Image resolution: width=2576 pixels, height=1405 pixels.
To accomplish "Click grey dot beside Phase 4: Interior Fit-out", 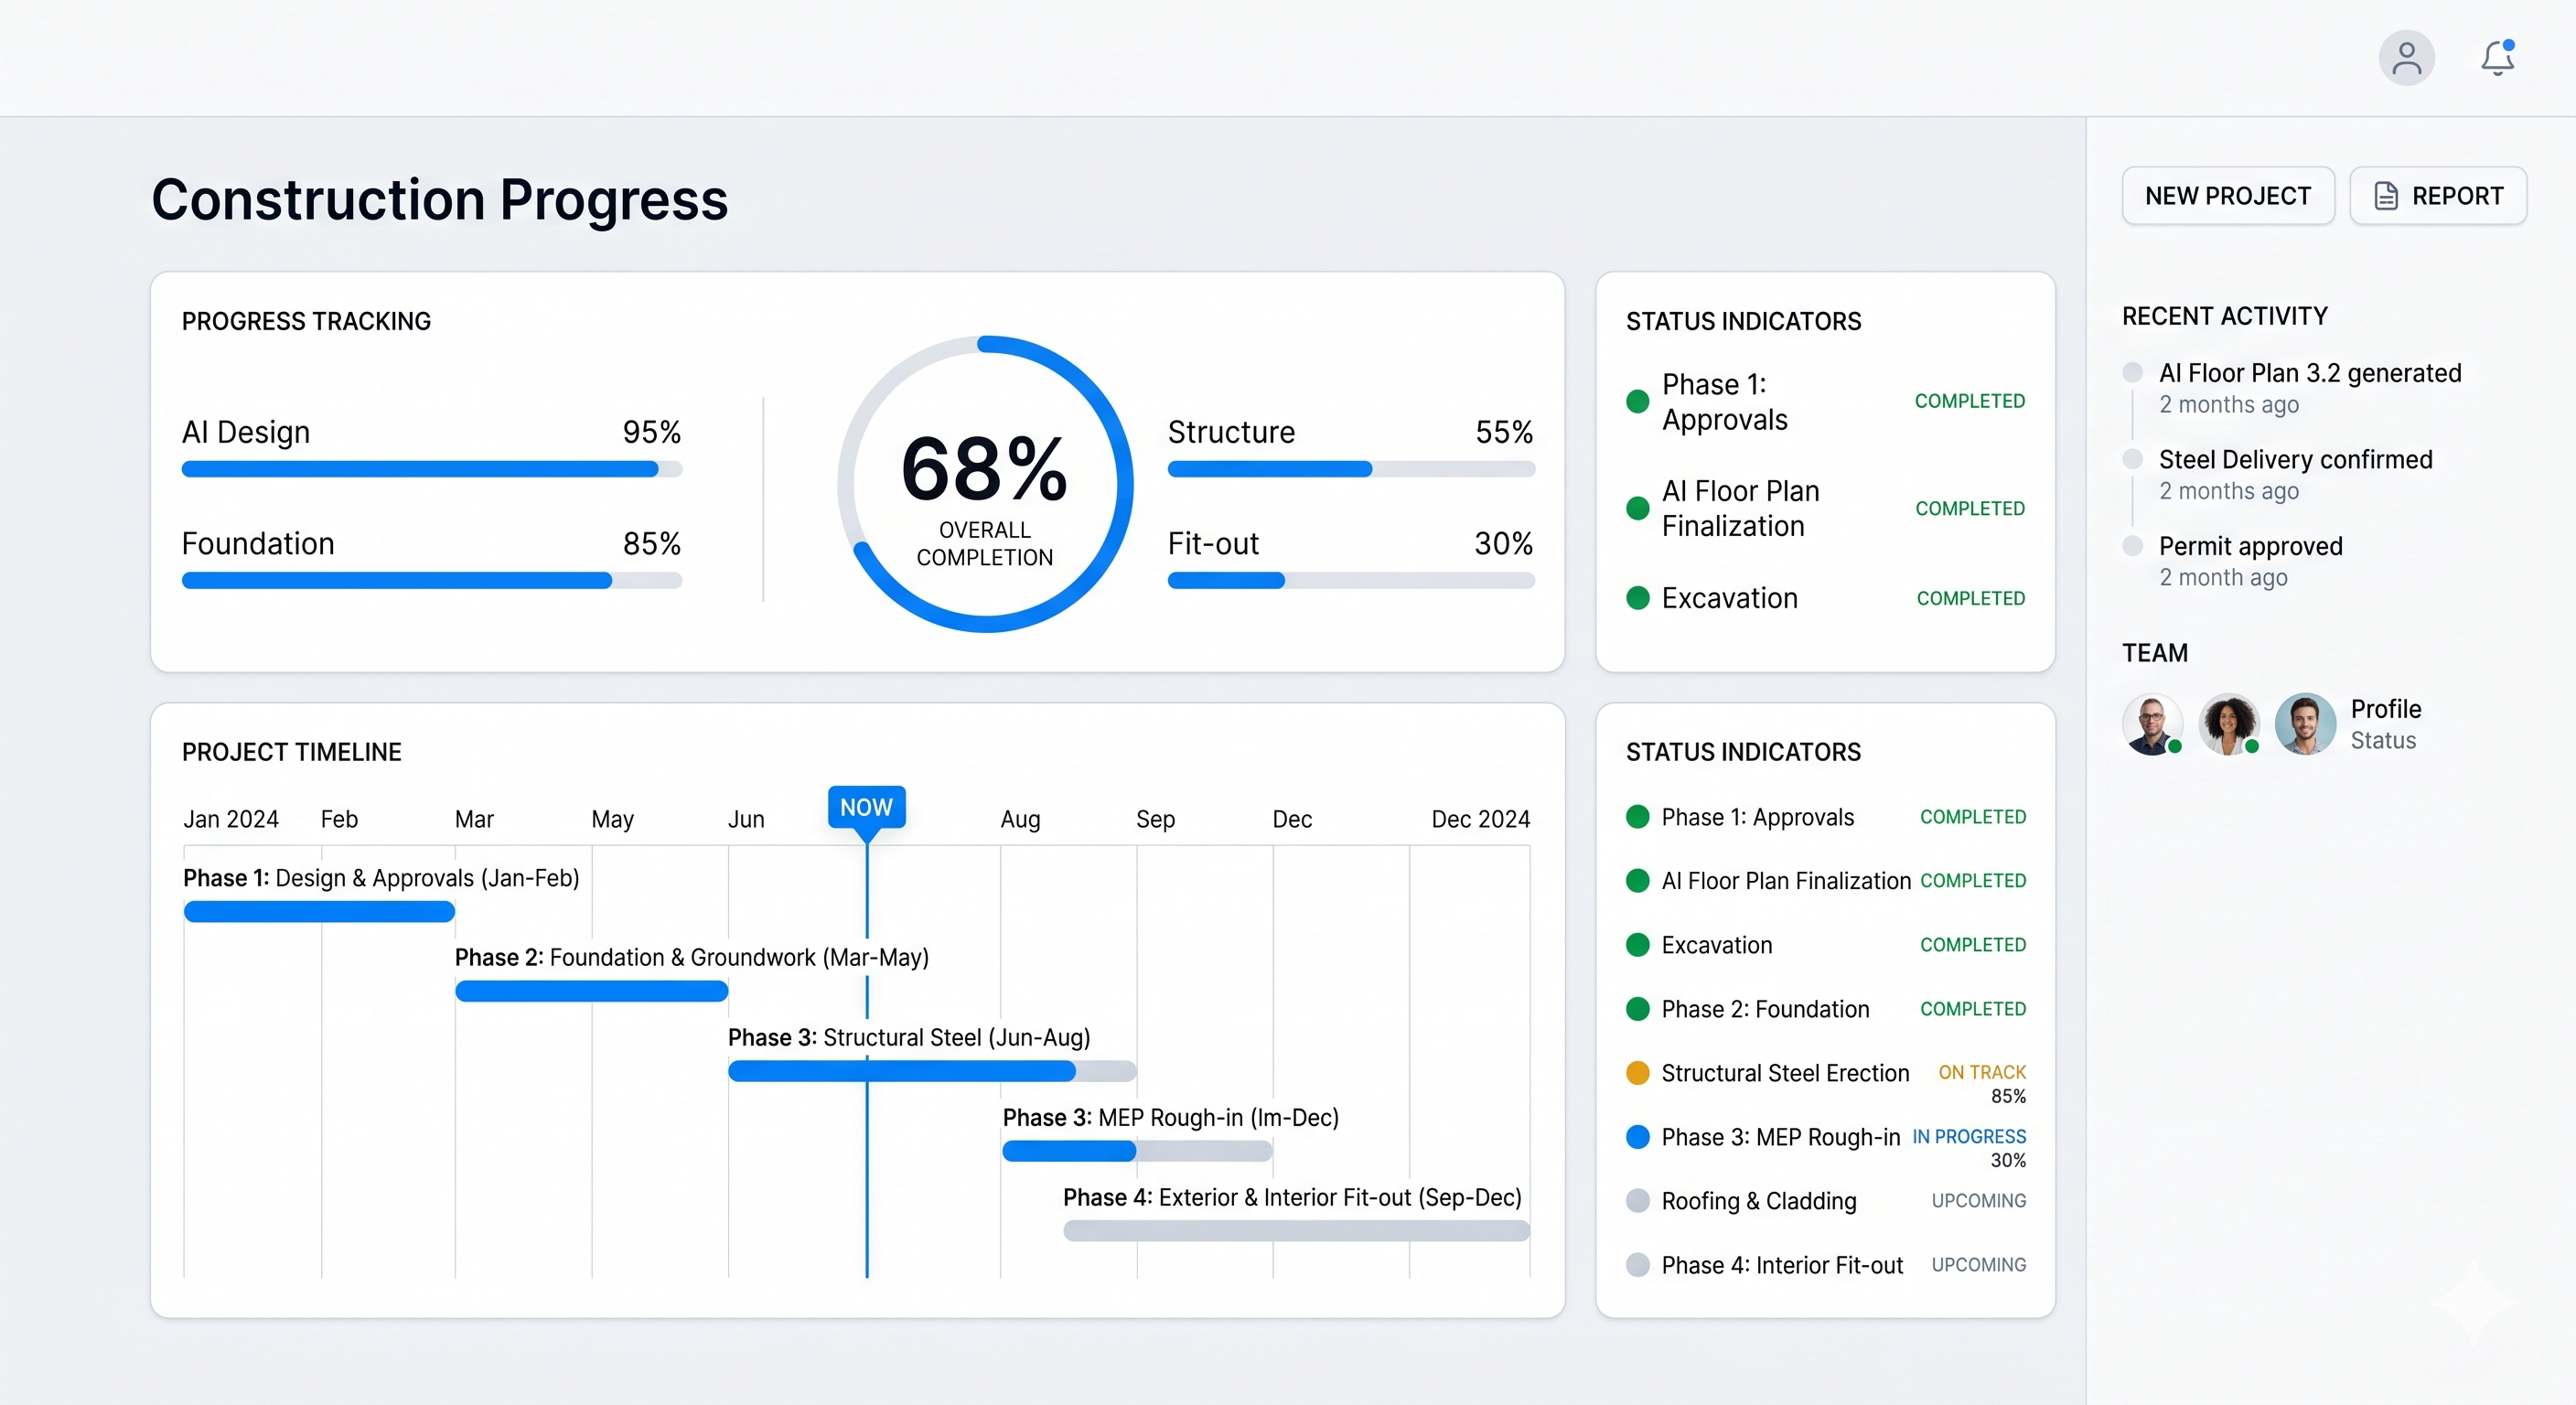I will click(x=1638, y=1265).
